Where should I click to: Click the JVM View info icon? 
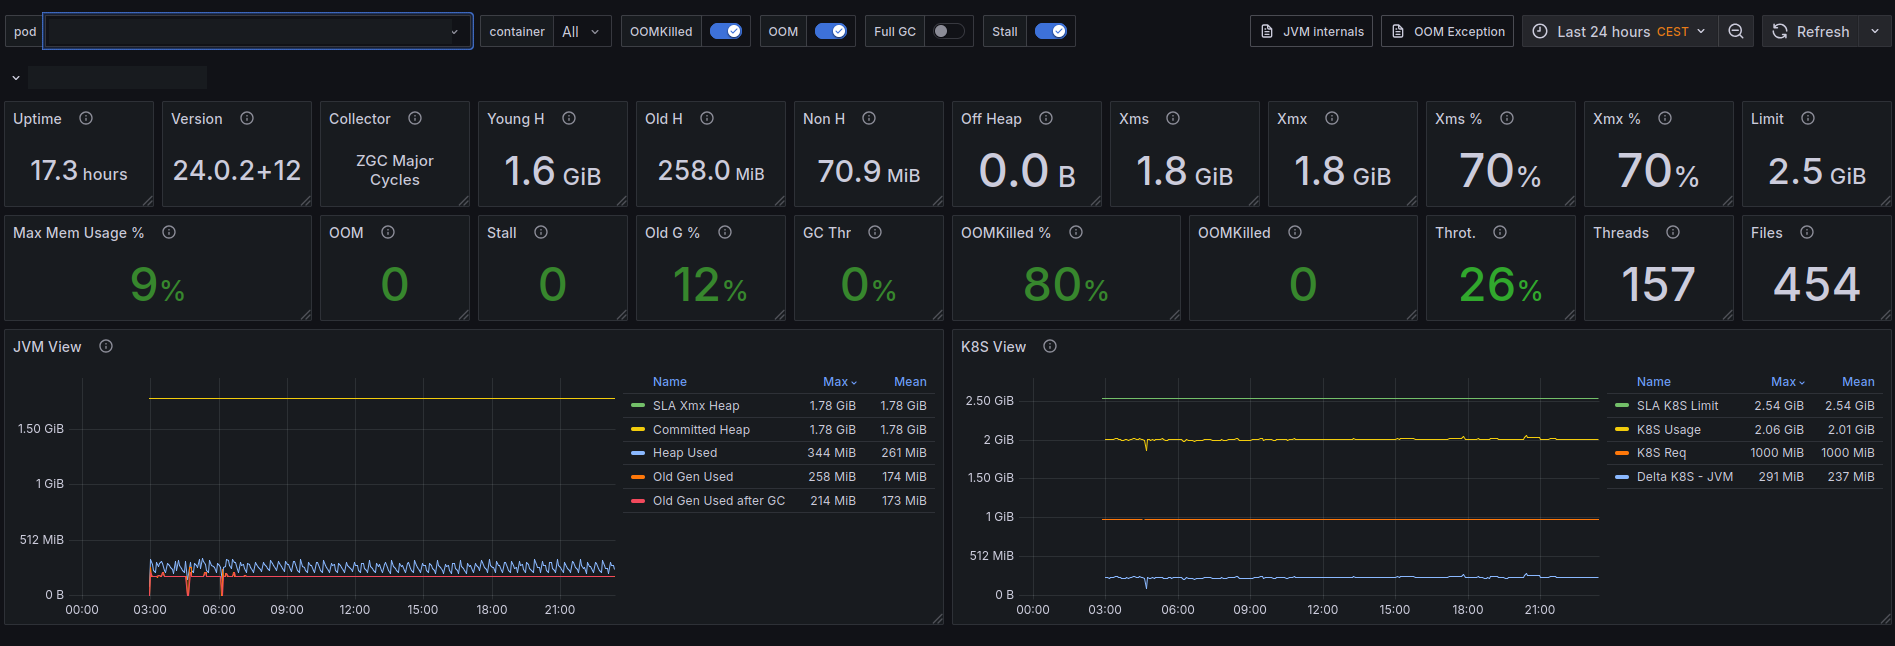point(106,346)
